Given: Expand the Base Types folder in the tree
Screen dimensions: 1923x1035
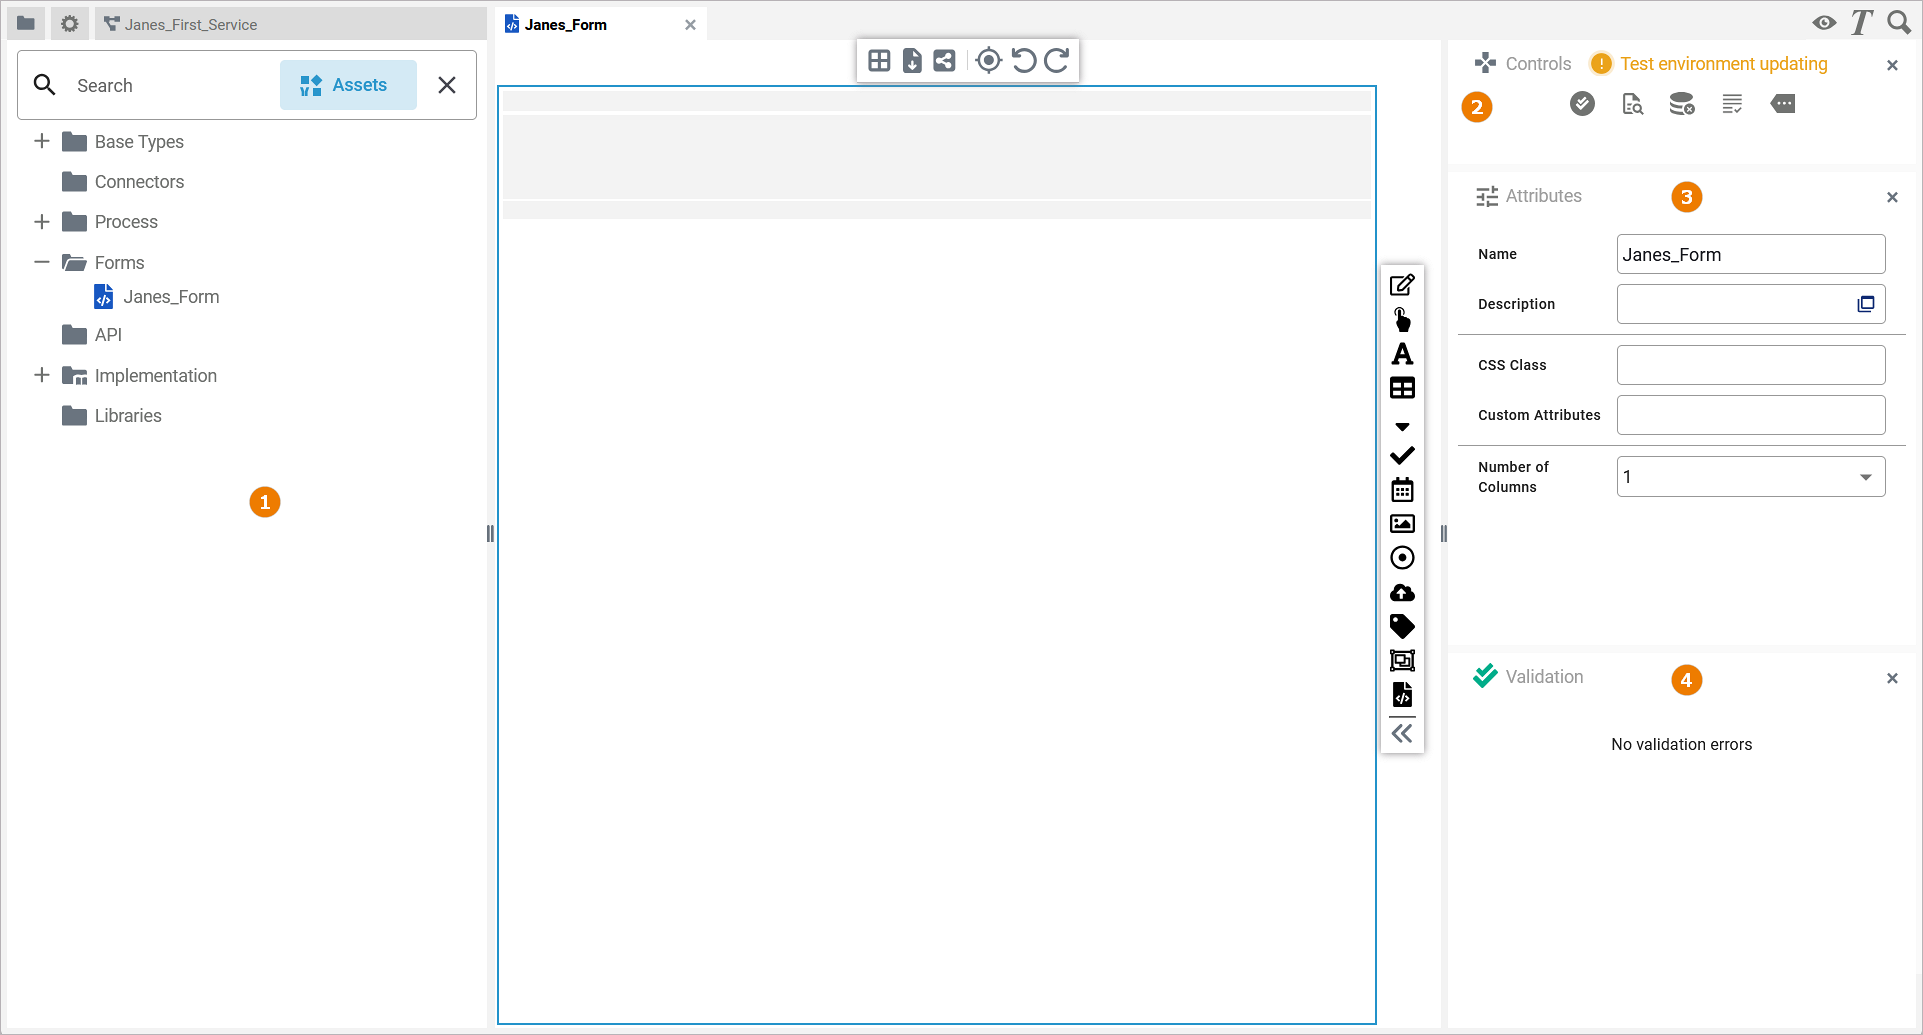Looking at the screenshot, I should point(41,141).
